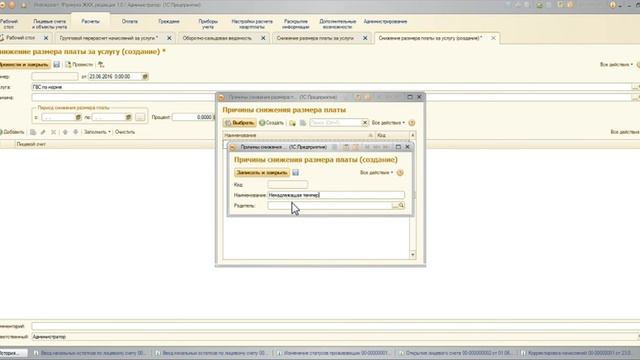
Task: Click the edit pencil icon in table toolbar
Action: pyautogui.click(x=43, y=132)
